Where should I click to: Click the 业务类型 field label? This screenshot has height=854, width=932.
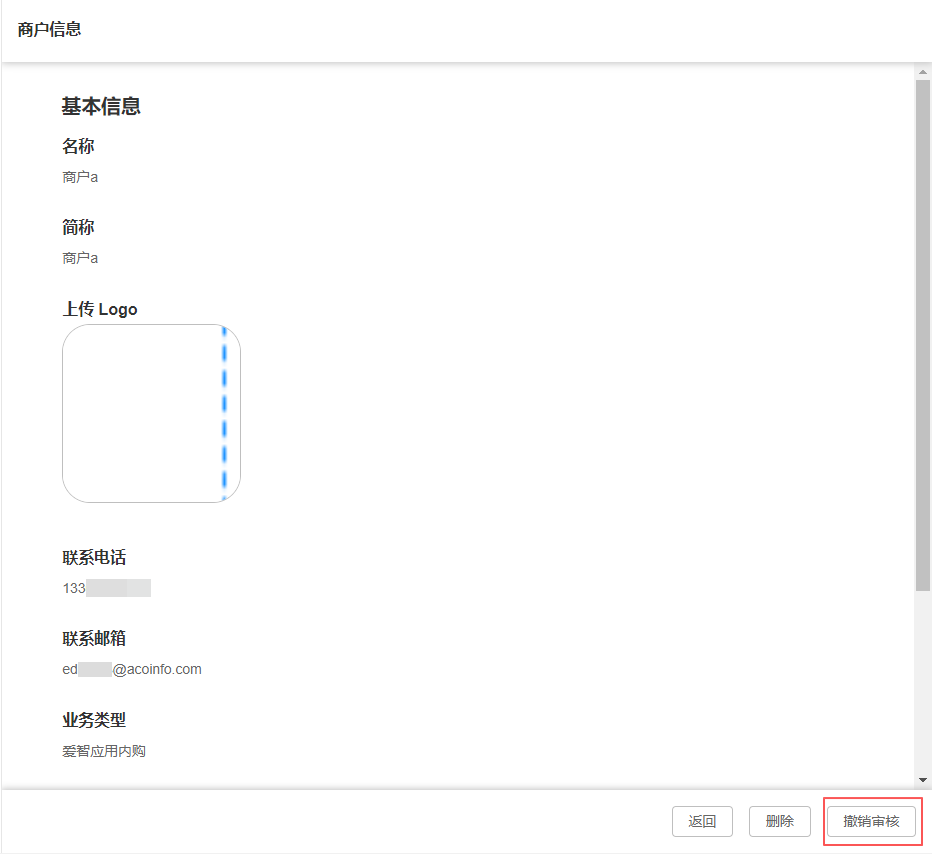tap(92, 719)
